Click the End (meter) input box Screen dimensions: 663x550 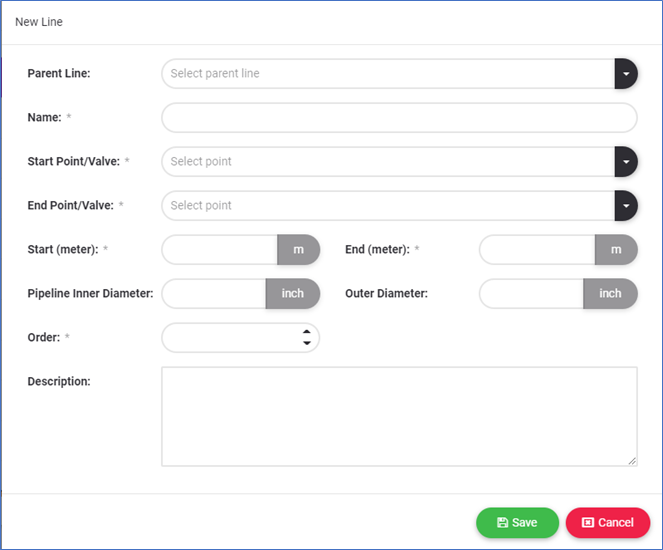coord(538,250)
